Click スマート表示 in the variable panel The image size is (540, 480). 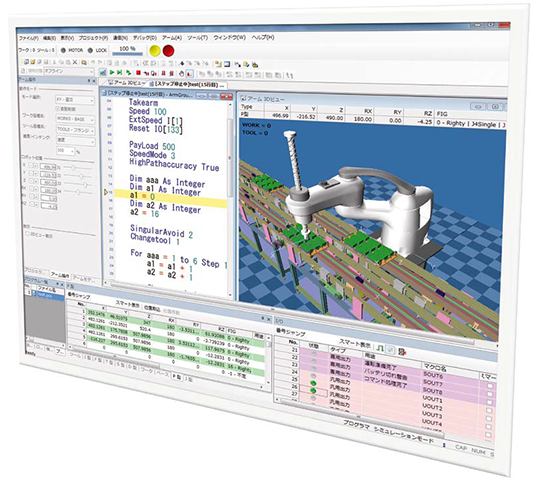coord(127,304)
